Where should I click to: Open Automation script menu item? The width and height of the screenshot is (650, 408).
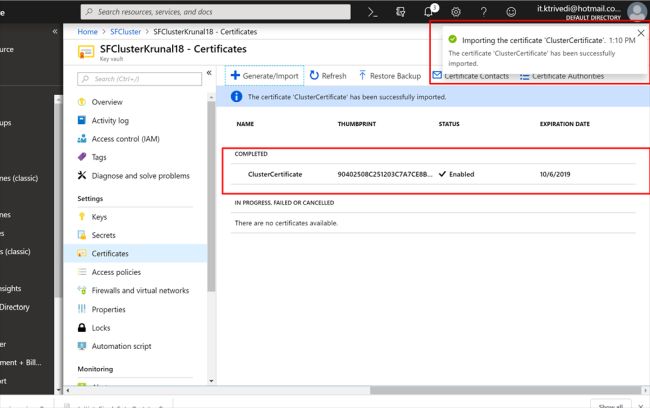[x=121, y=346]
